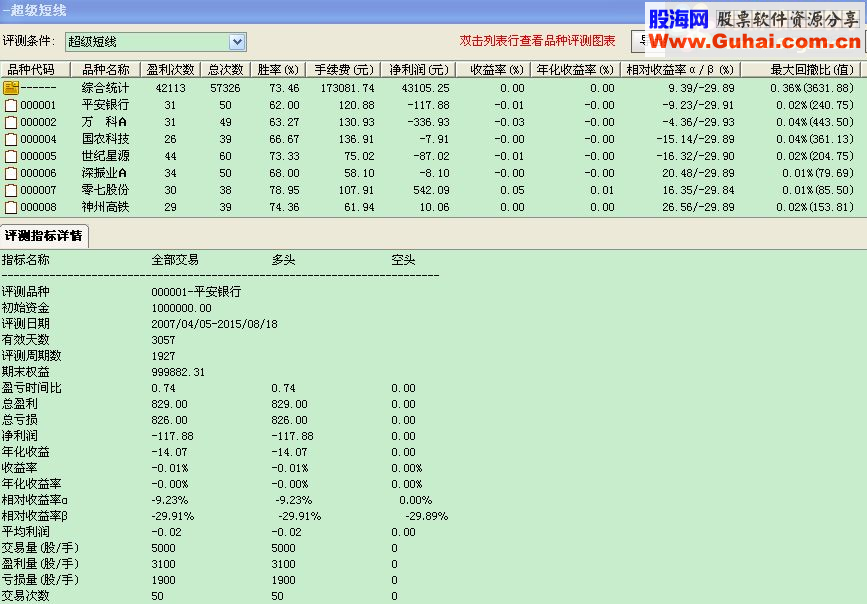Select the 神州高铁 row name
The width and height of the screenshot is (867, 604).
click(105, 208)
